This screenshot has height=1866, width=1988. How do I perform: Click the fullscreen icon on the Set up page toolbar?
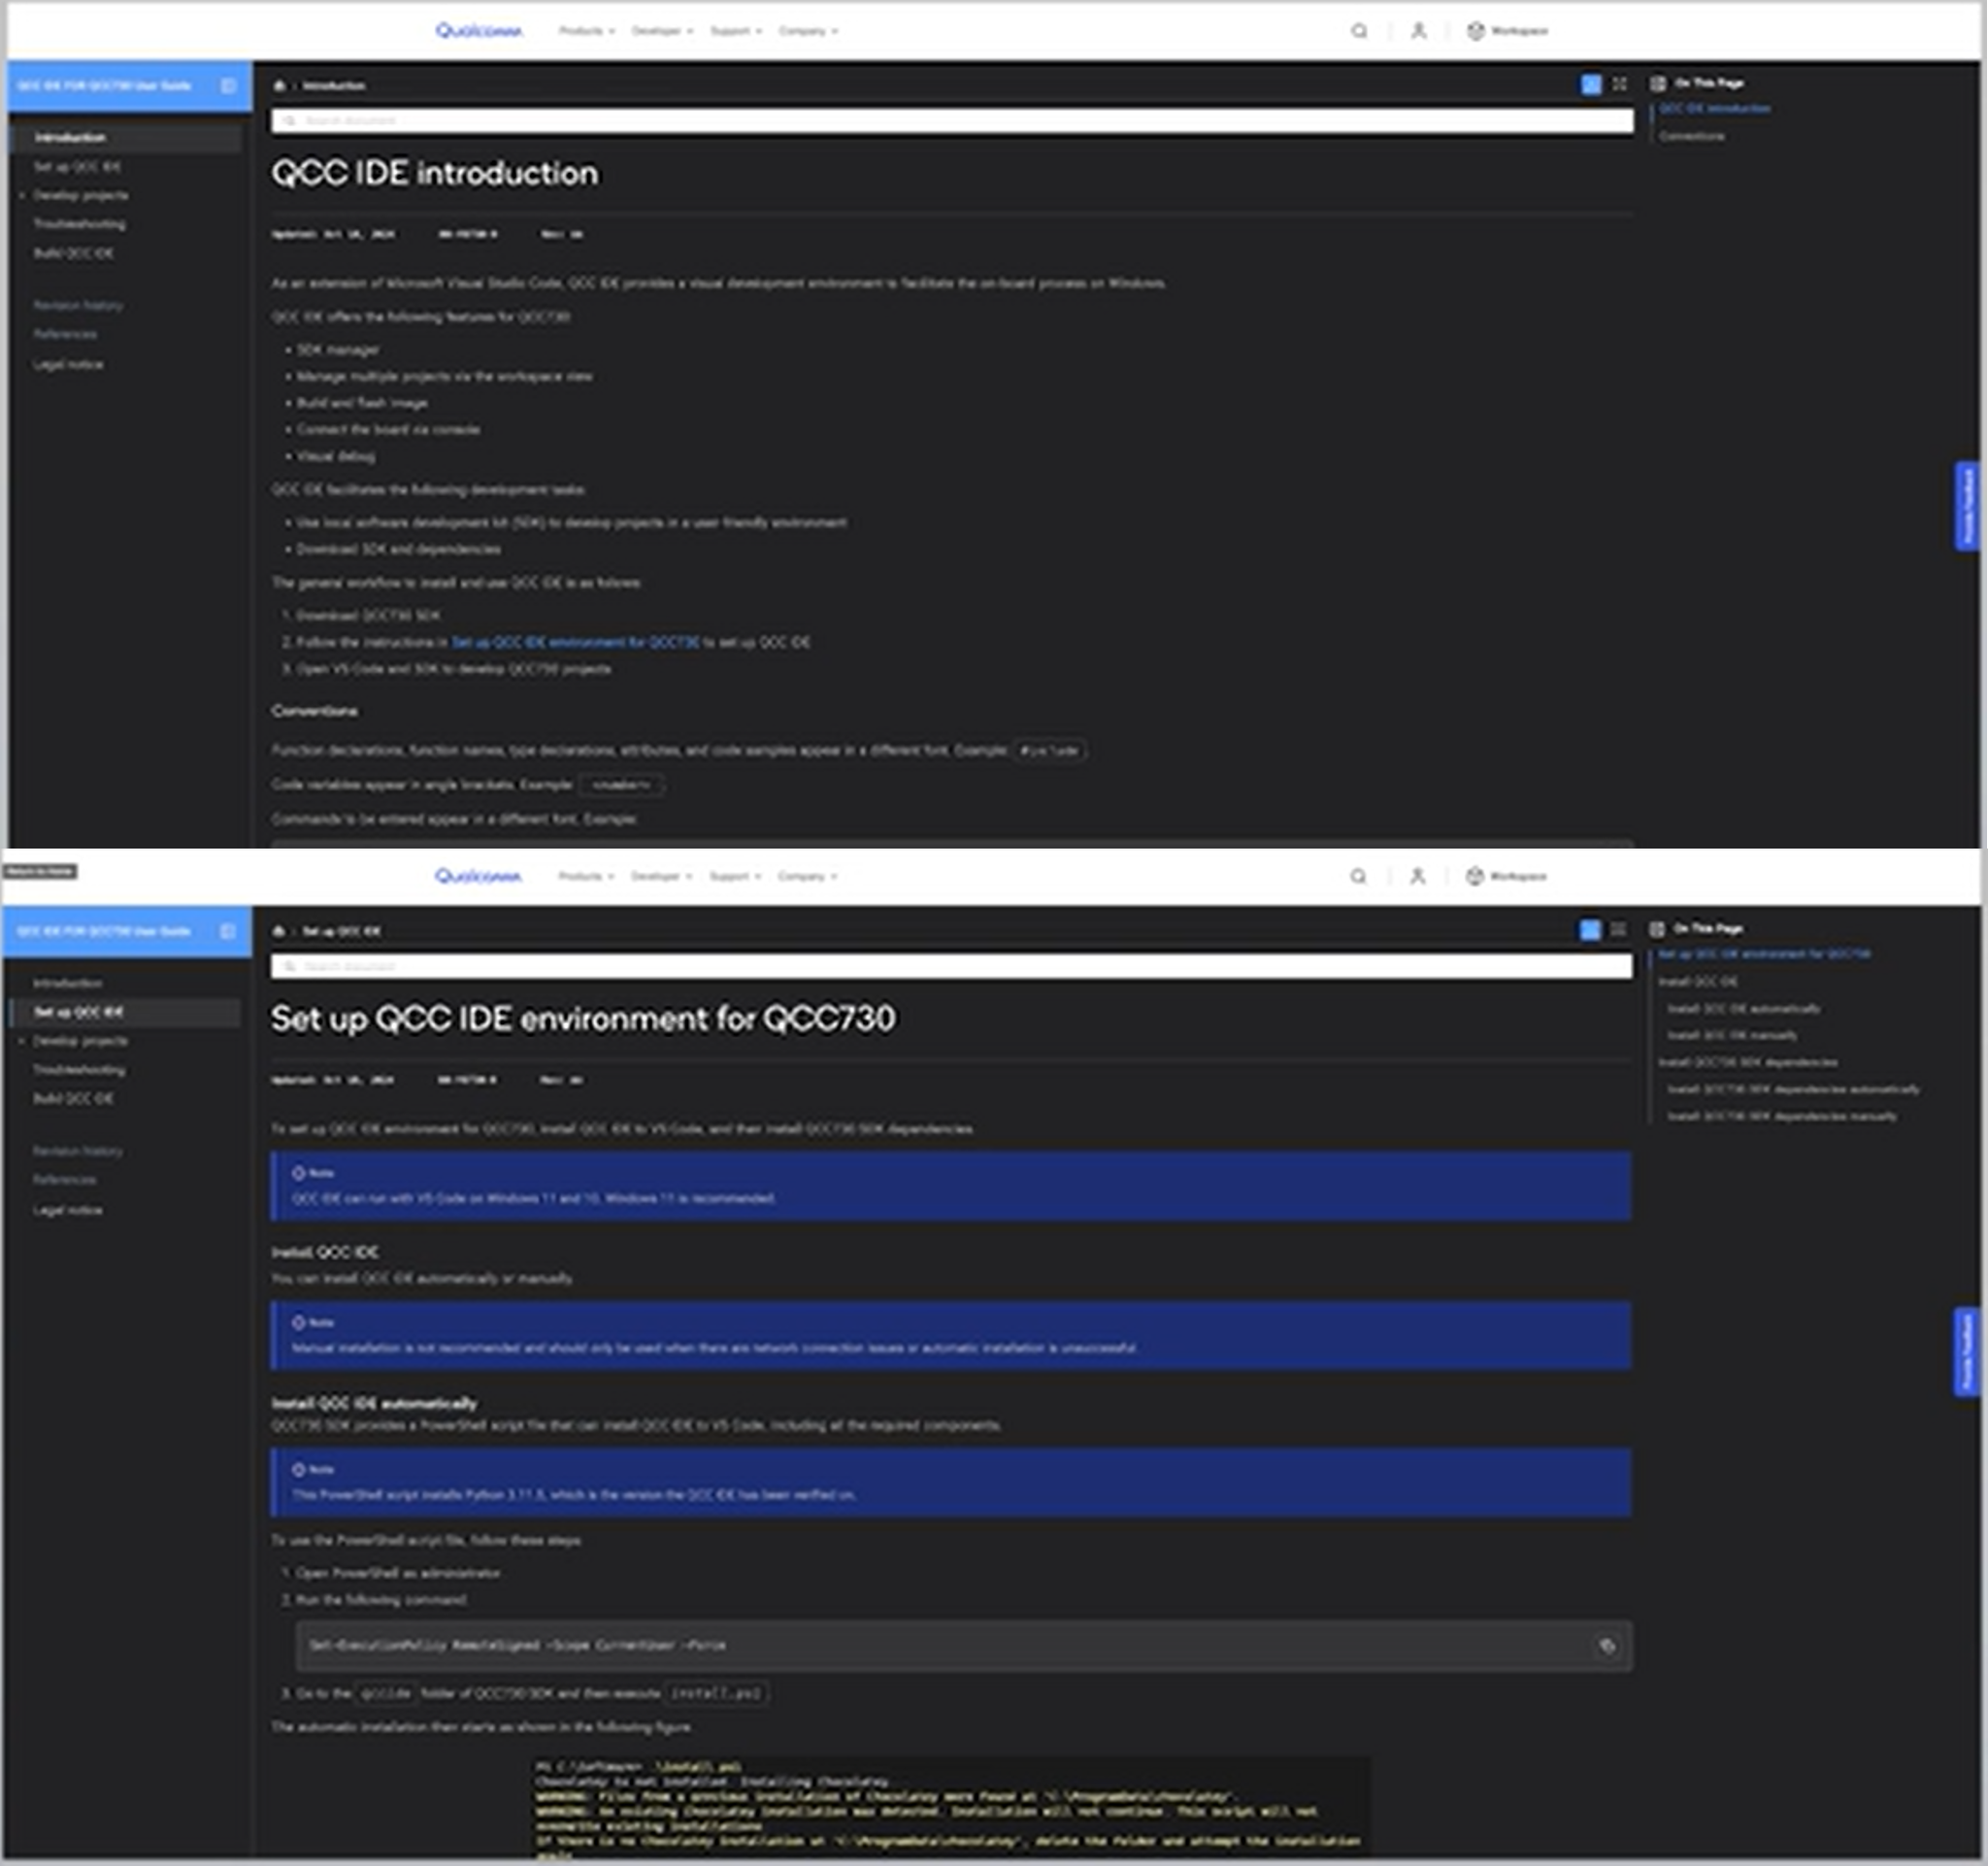pyautogui.click(x=1618, y=929)
